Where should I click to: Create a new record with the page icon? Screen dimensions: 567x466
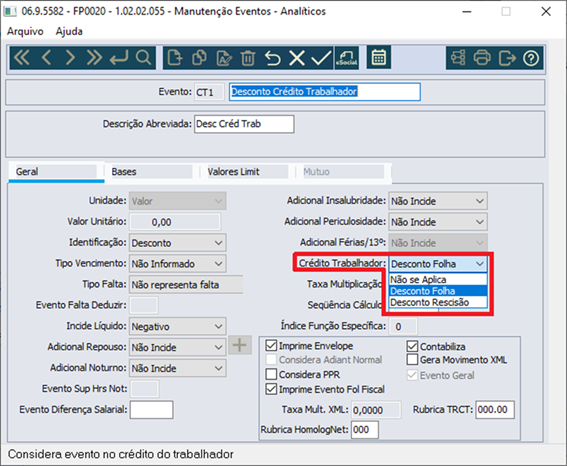coord(175,57)
